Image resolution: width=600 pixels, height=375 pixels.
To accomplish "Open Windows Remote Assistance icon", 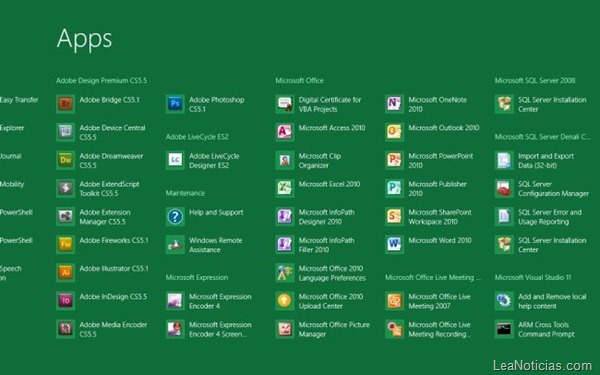I will click(x=175, y=245).
